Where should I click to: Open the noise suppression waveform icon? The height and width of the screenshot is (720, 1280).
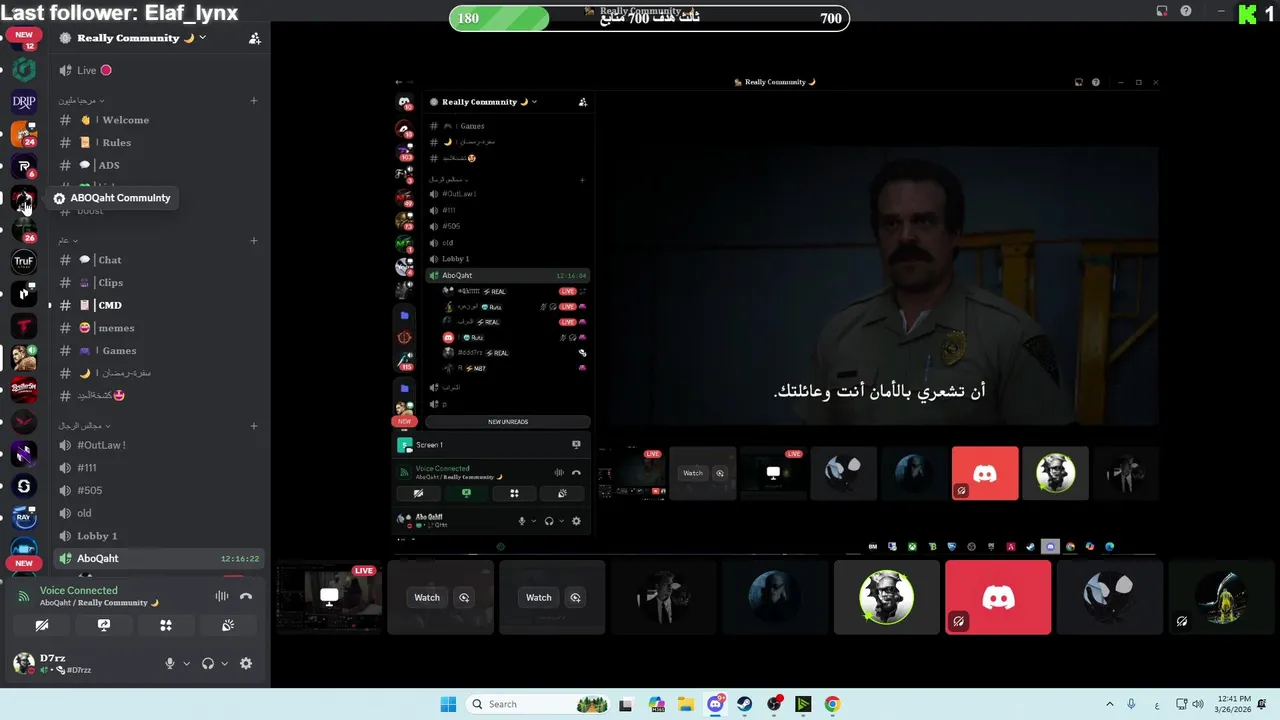tap(221, 596)
